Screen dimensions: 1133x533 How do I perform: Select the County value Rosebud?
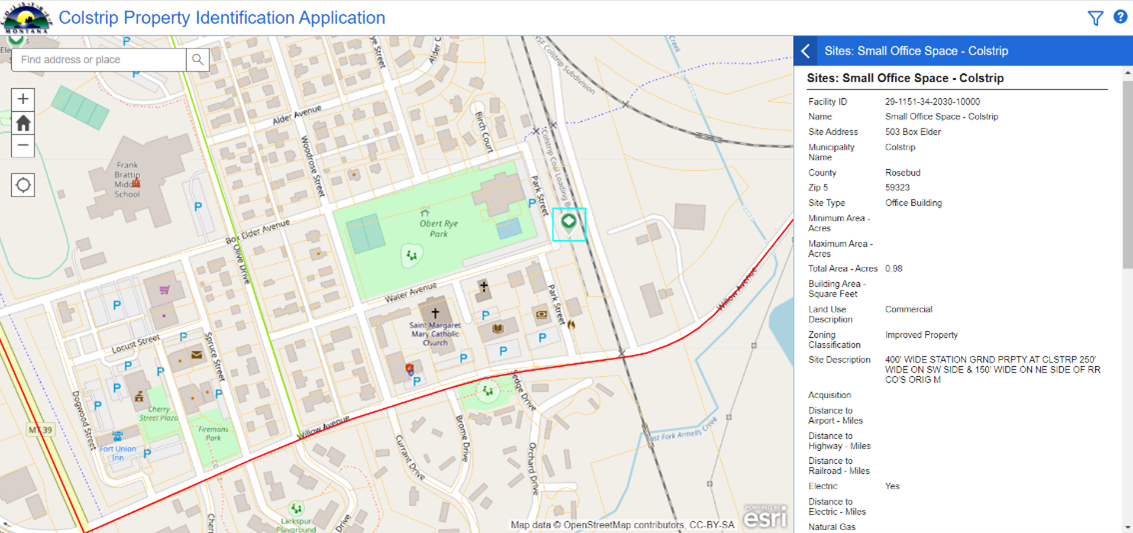click(x=901, y=173)
